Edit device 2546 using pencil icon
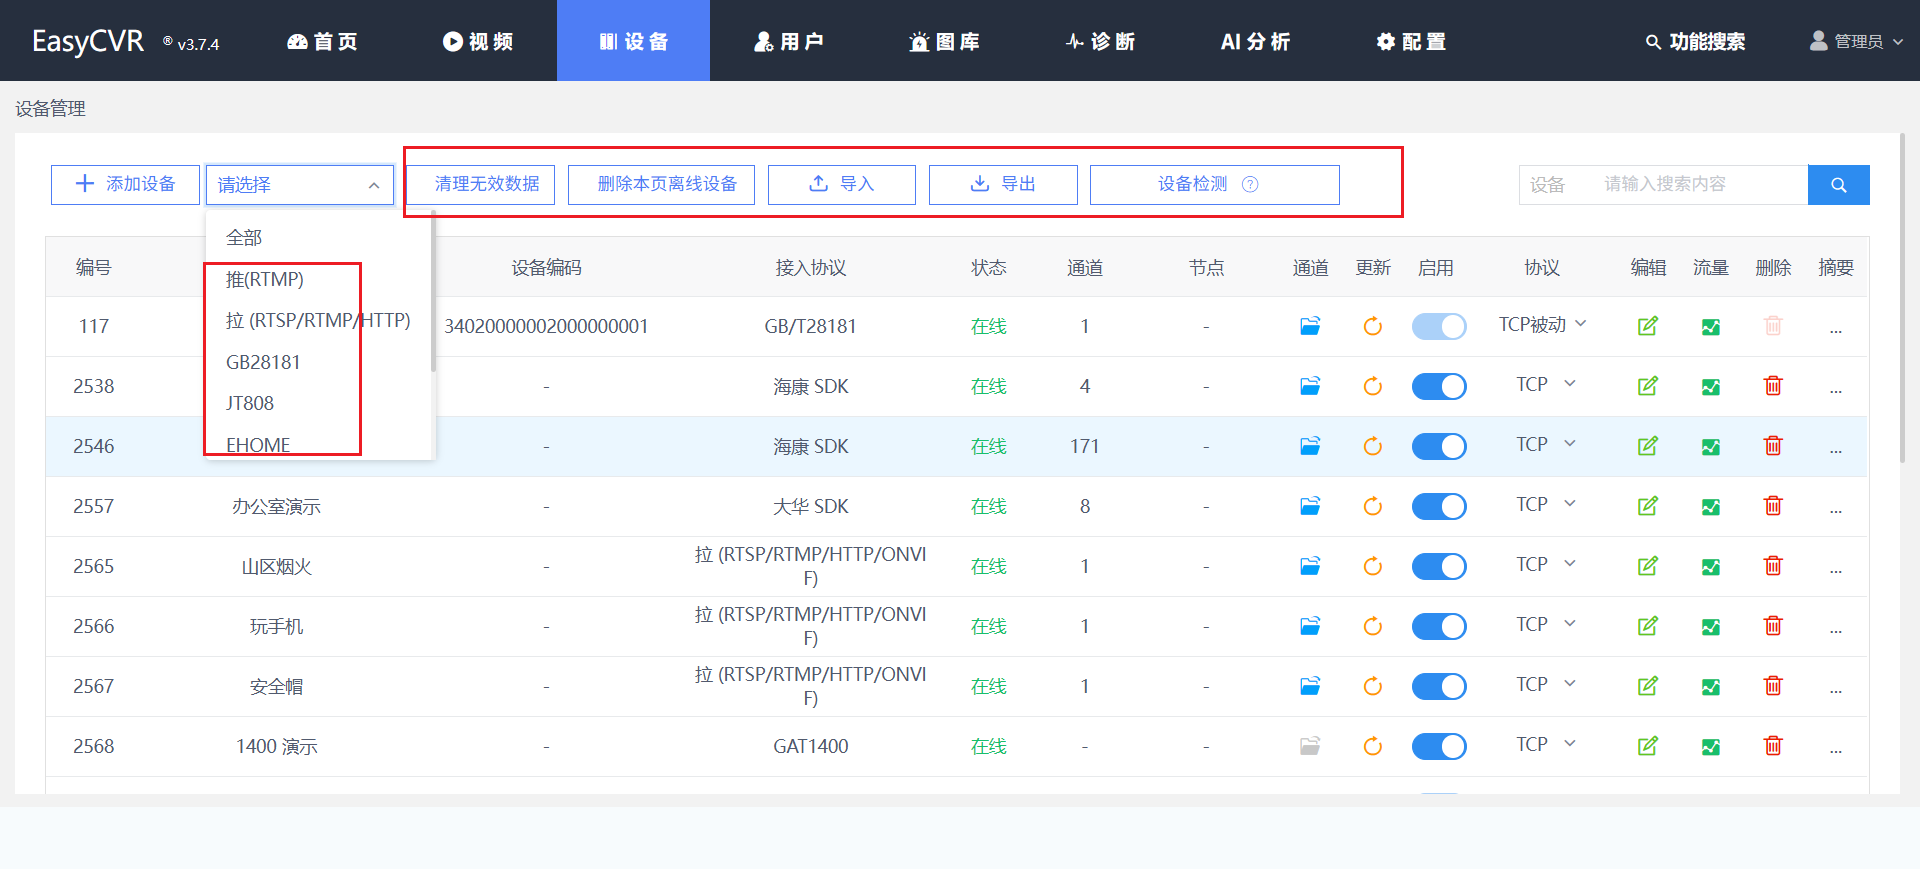This screenshot has width=1920, height=869. (1648, 446)
